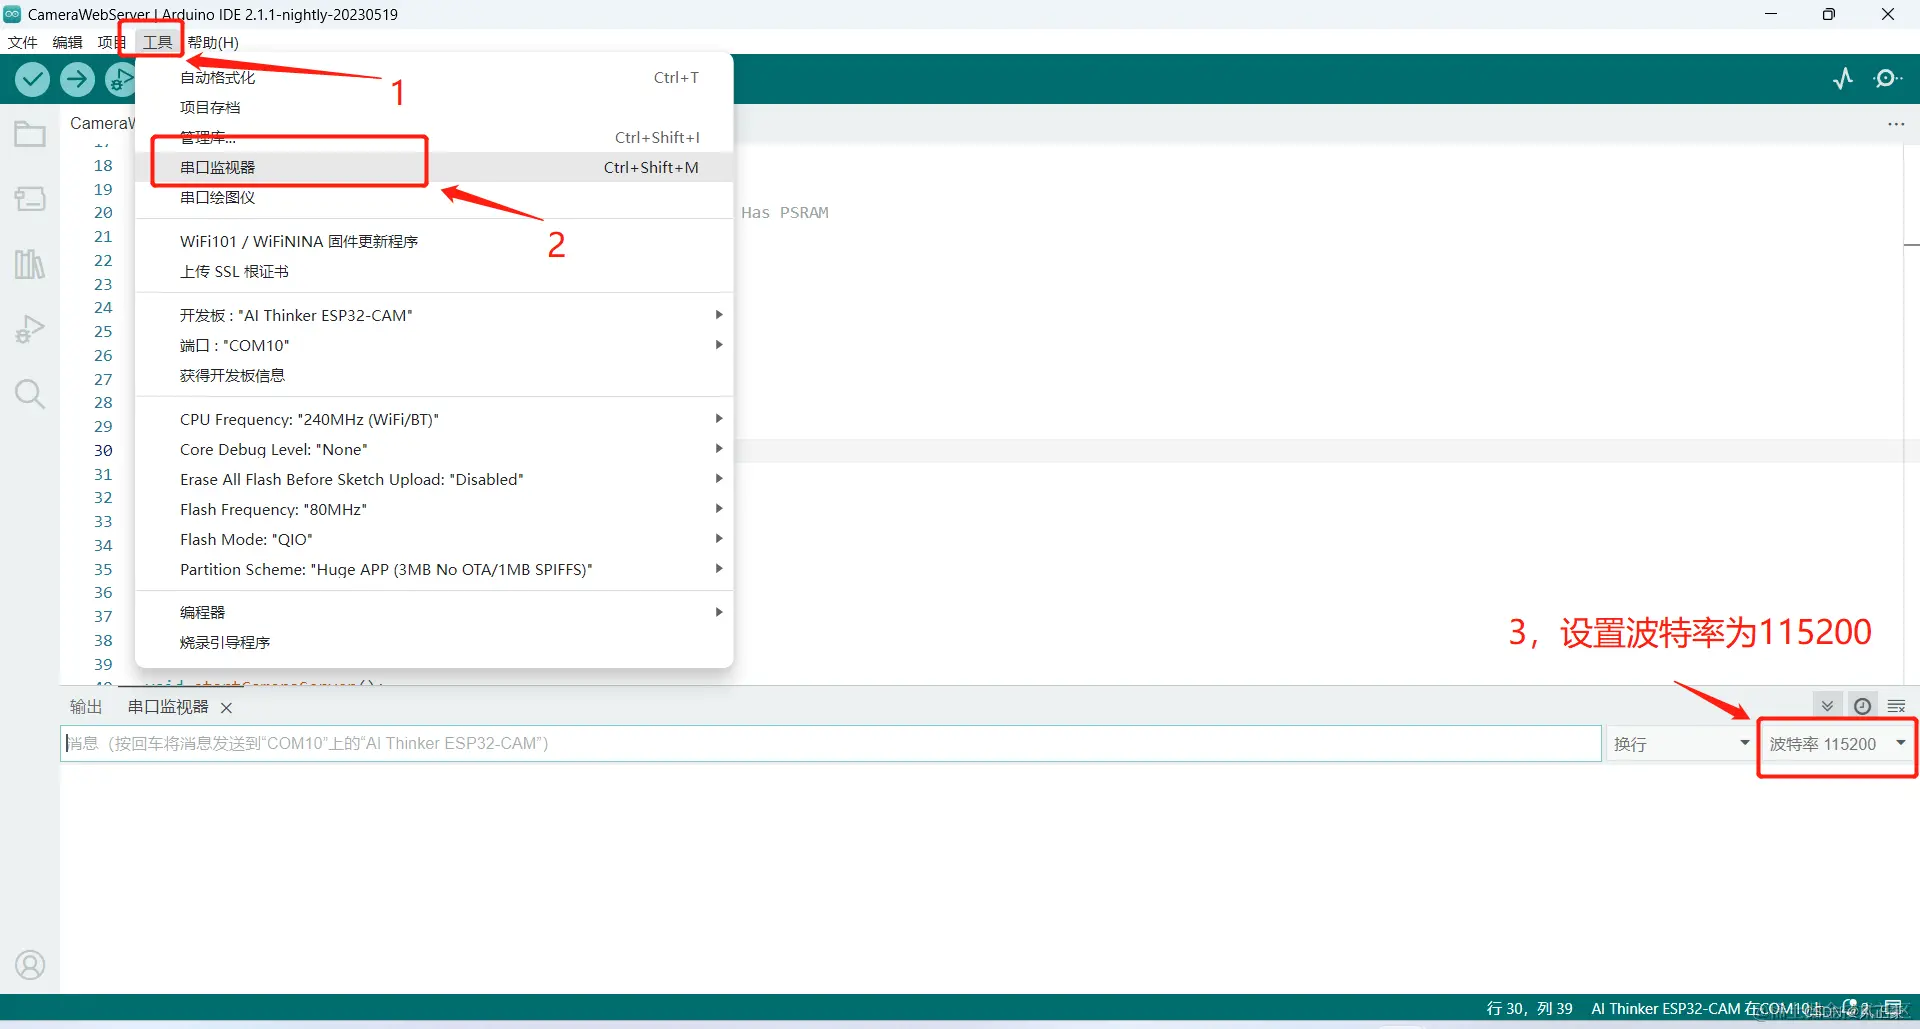This screenshot has height=1029, width=1920.
Task: Open WiFi101 / WiFiNINA 固件更新程序 entry
Action: tap(434, 241)
